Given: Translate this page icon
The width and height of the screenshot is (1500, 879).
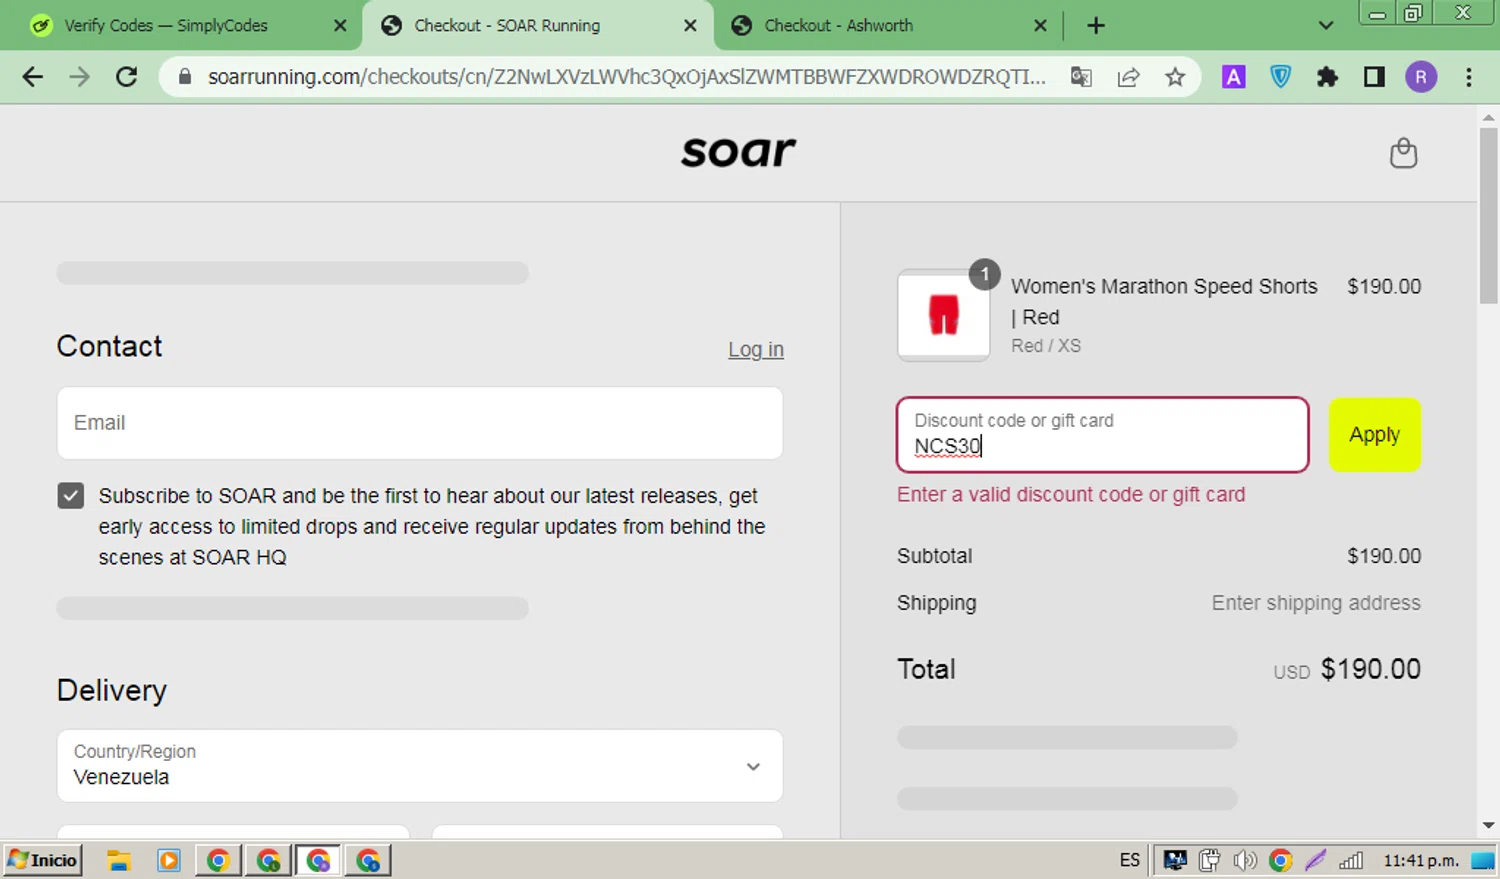Looking at the screenshot, I should [x=1081, y=77].
